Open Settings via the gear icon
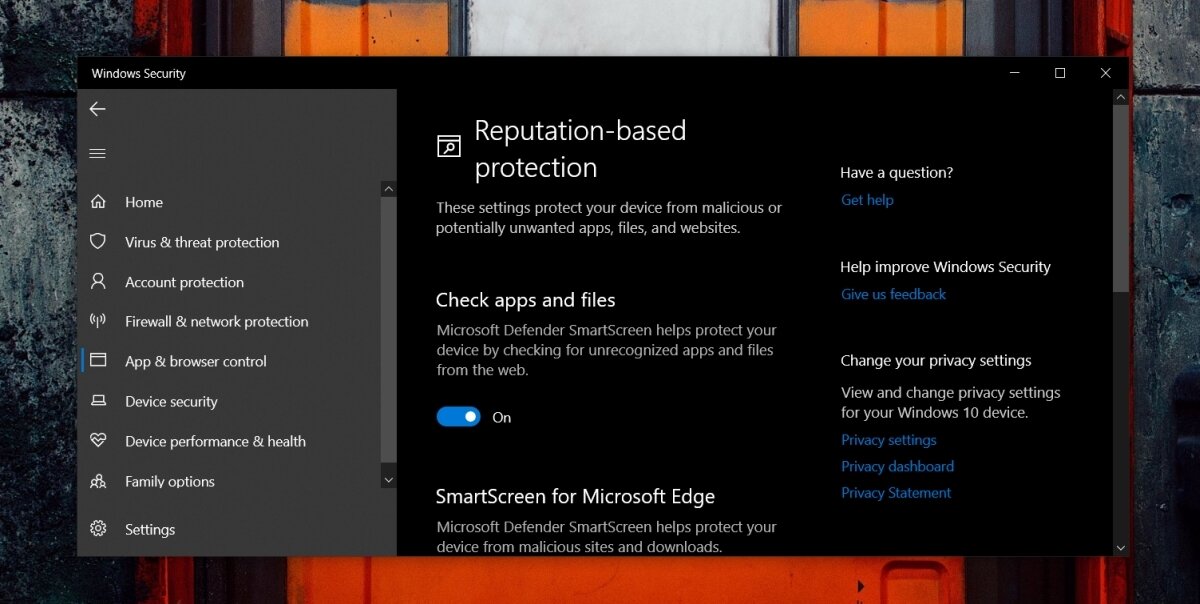 (97, 529)
